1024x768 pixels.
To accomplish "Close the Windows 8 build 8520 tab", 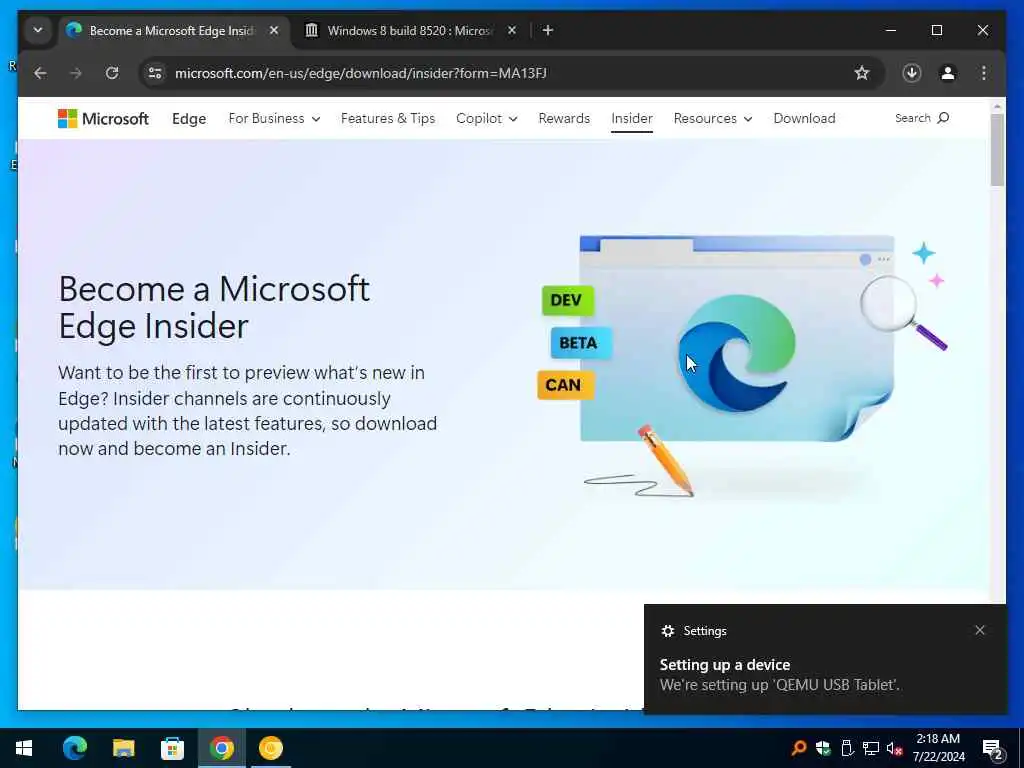I will (x=512, y=30).
